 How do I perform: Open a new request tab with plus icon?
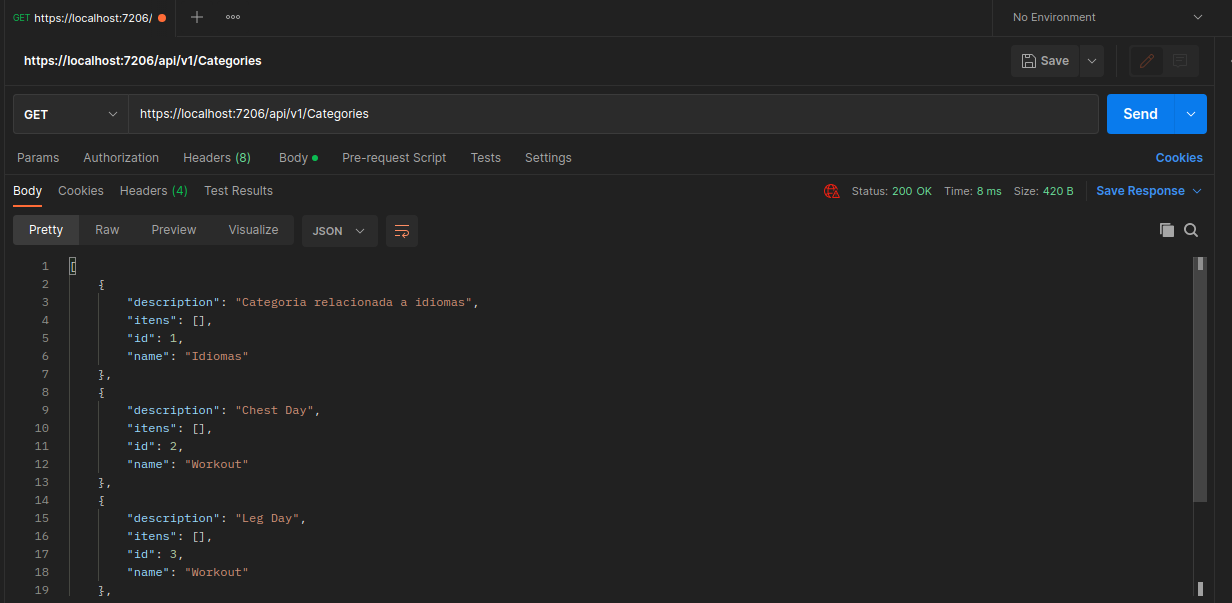(x=197, y=17)
